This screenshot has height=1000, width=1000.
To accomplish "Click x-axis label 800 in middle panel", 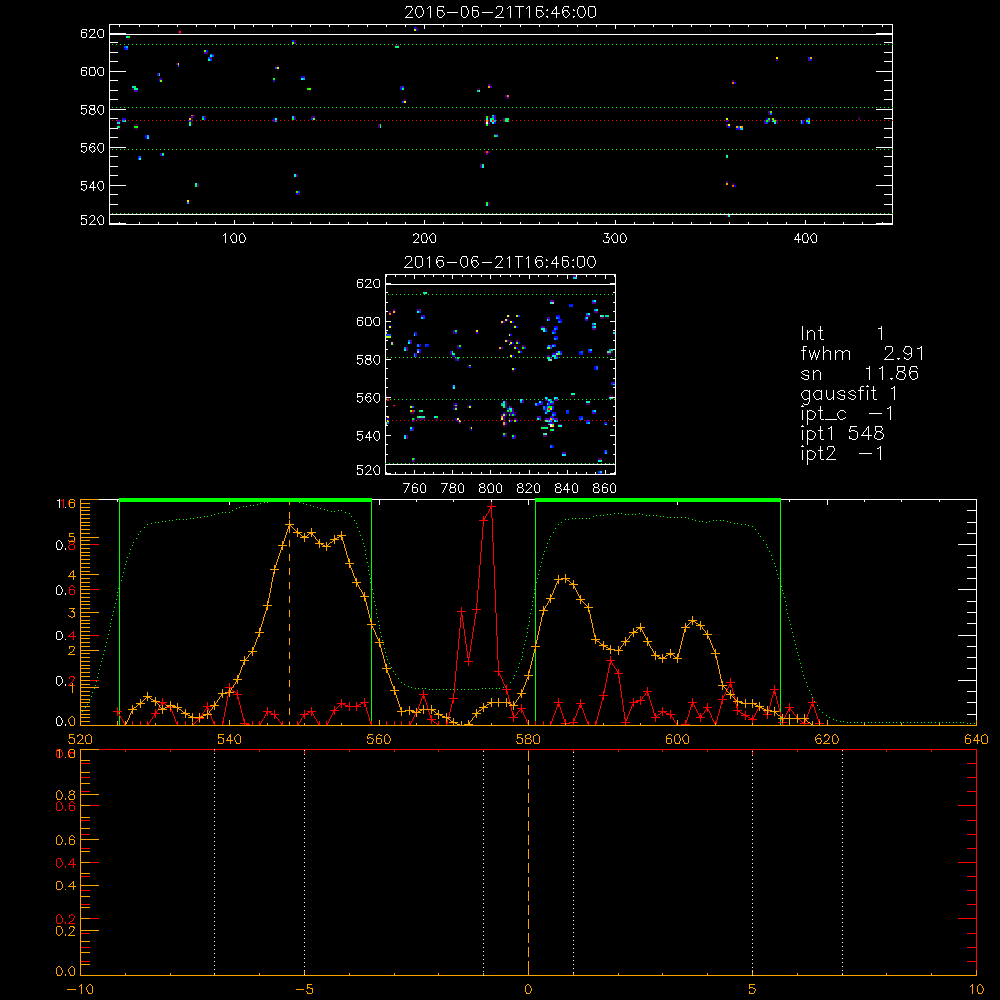I will click(x=490, y=489).
